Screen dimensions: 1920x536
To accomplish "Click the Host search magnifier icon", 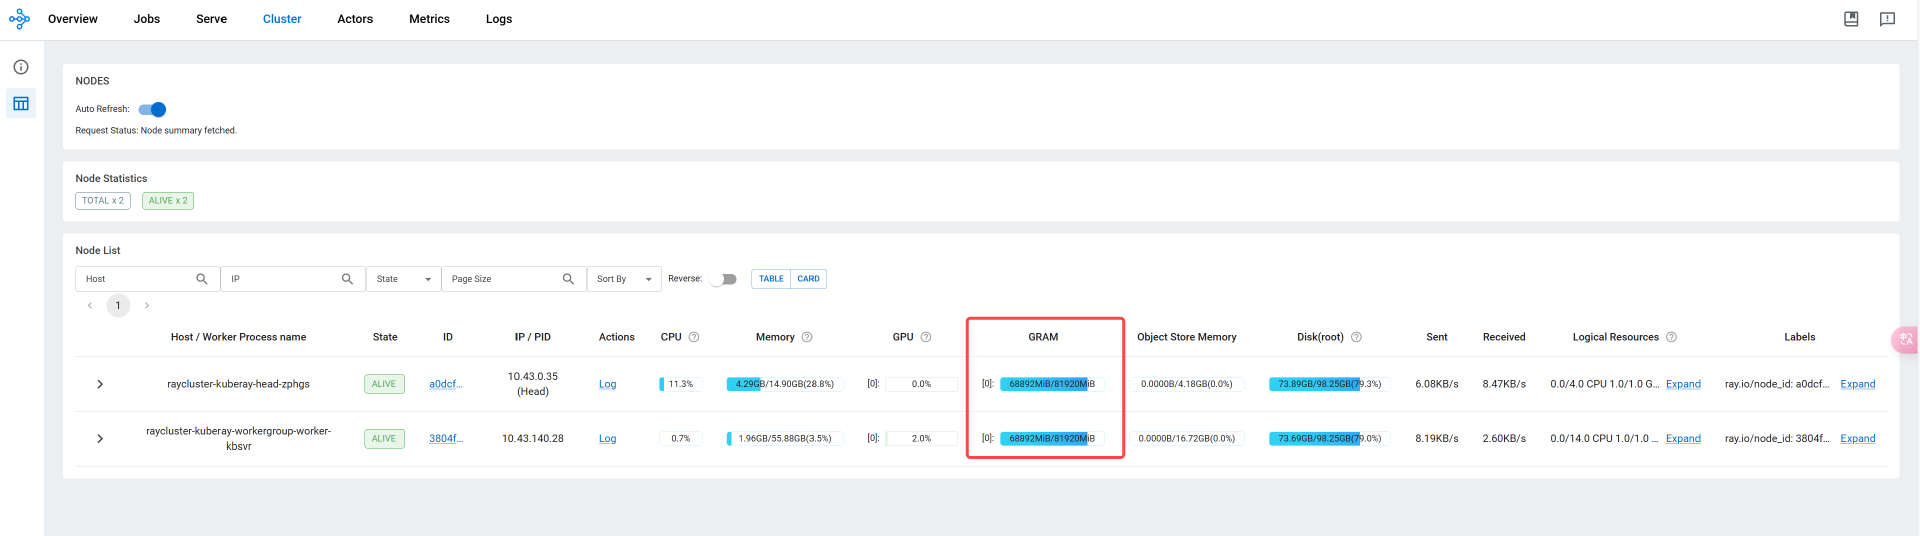I will 202,279.
